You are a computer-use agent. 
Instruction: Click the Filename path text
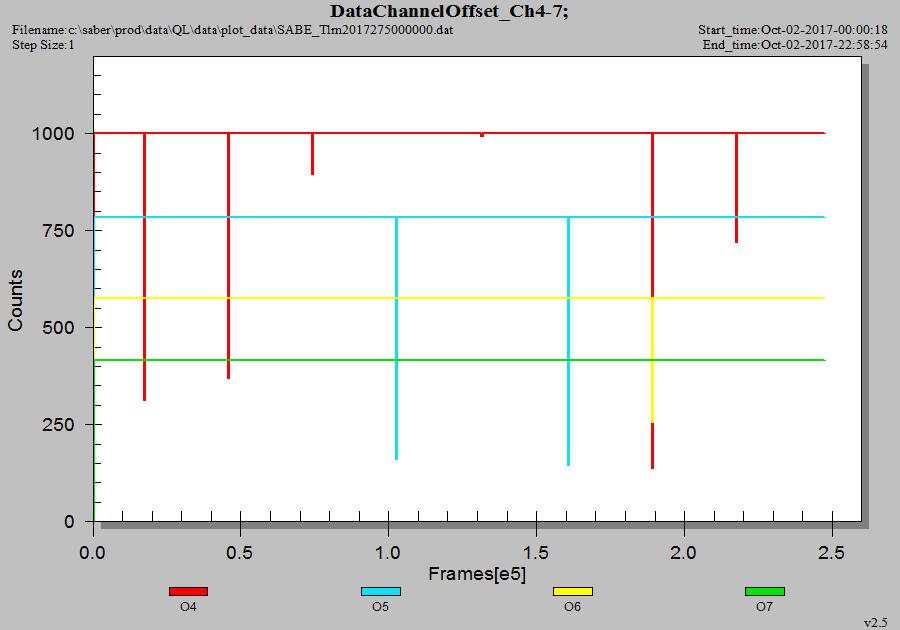coord(232,30)
